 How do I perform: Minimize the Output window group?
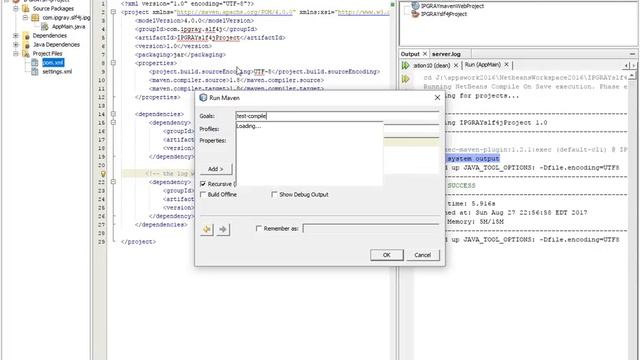click(x=632, y=54)
